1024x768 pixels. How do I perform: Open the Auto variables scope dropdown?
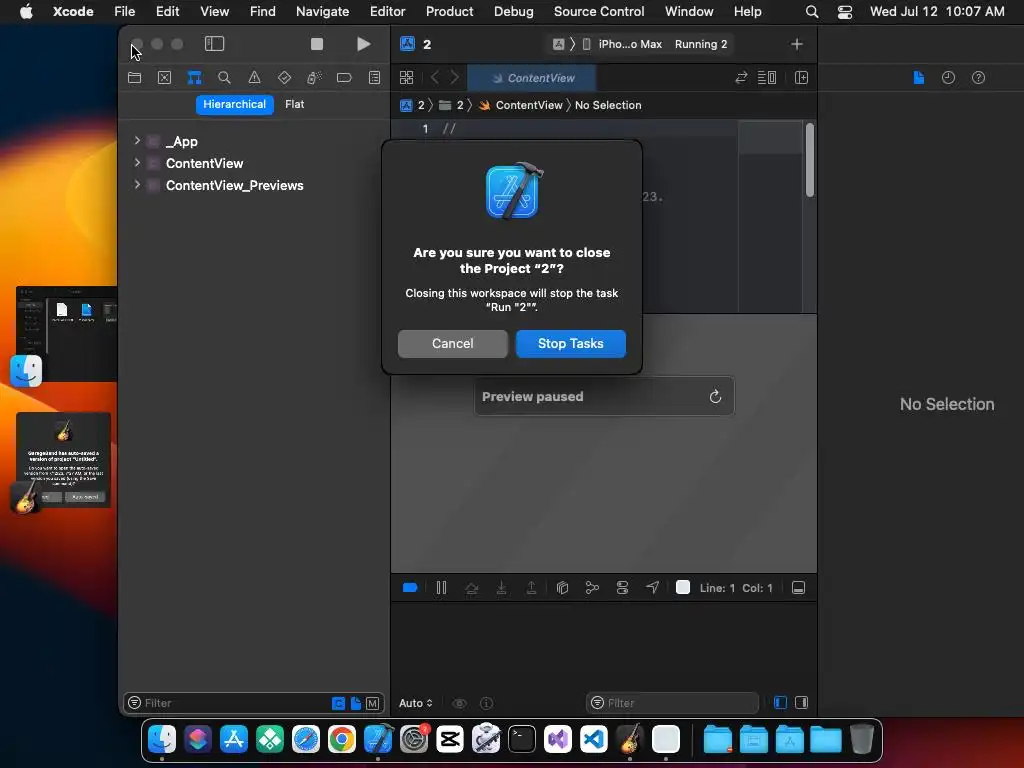416,703
